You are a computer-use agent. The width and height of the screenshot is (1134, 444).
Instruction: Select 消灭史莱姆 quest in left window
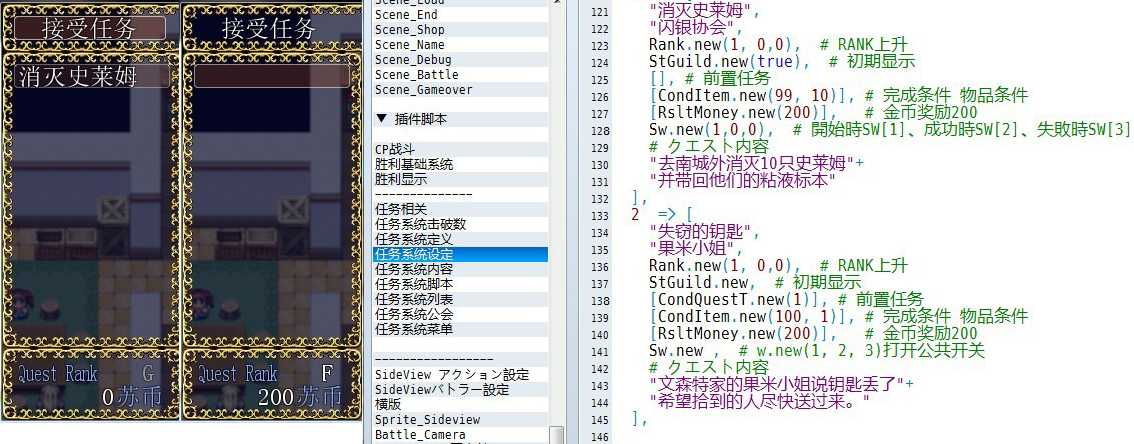(91, 77)
